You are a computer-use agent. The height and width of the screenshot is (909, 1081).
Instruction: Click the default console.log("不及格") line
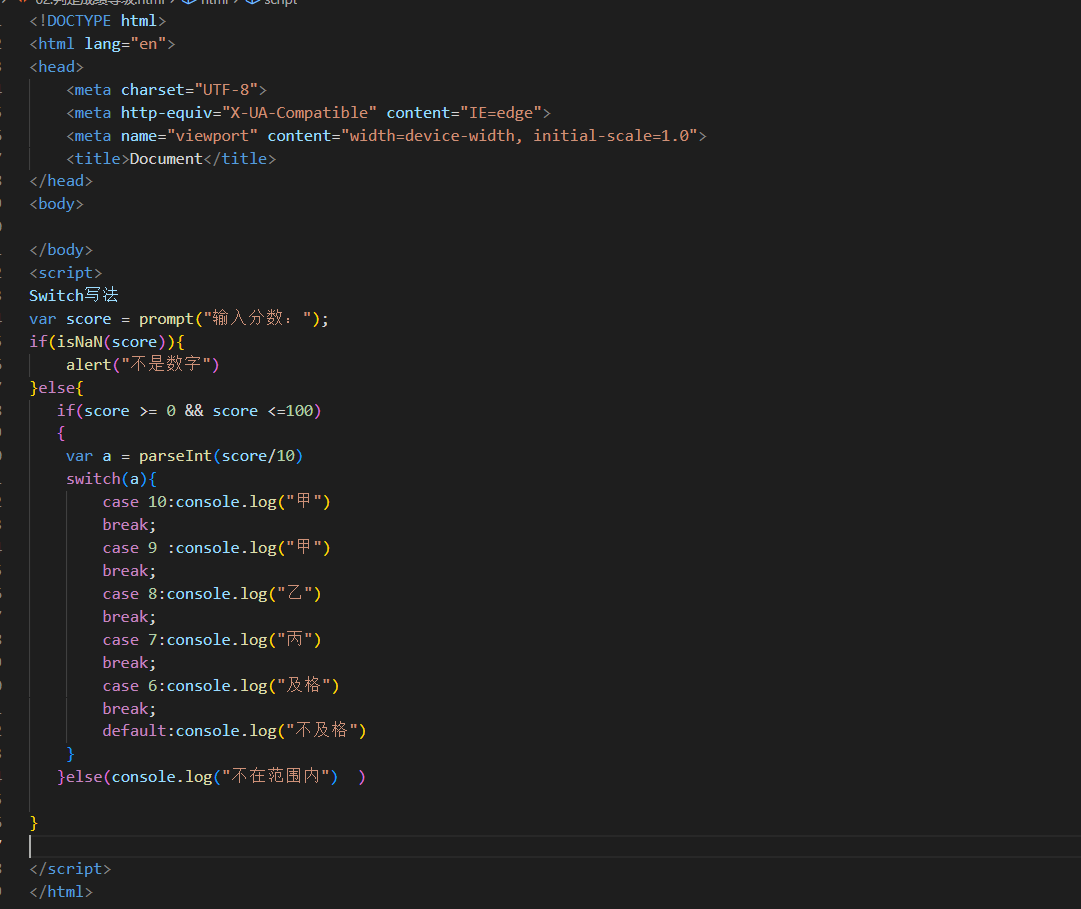coord(234,731)
